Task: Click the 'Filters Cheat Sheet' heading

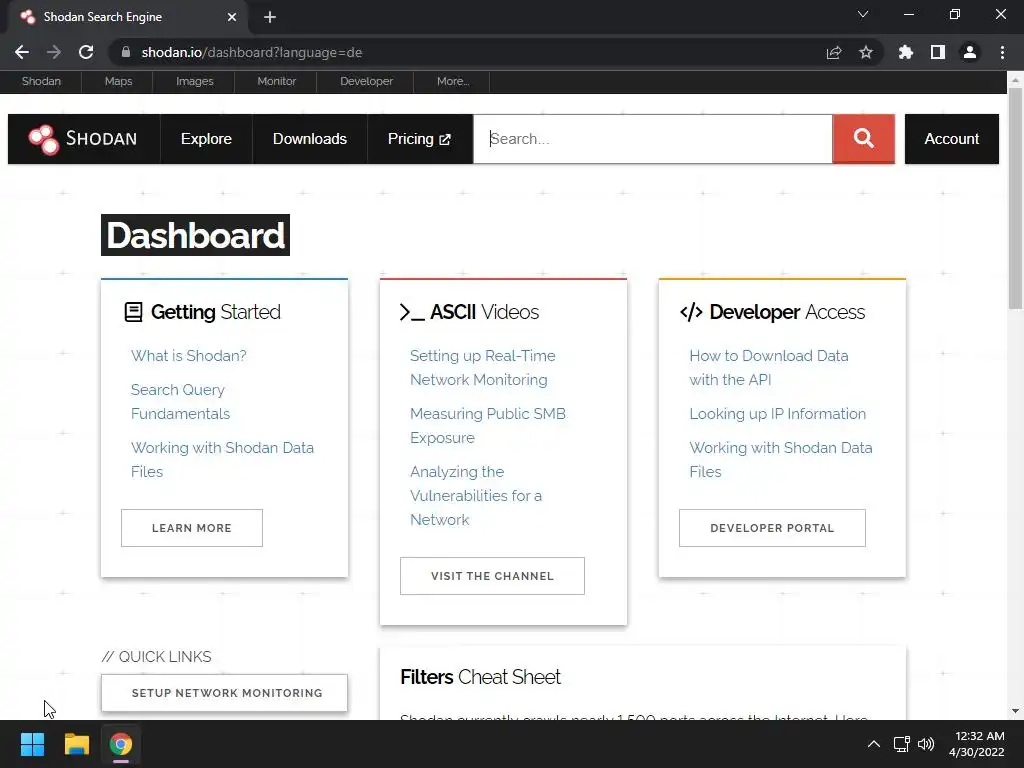Action: coord(481,677)
